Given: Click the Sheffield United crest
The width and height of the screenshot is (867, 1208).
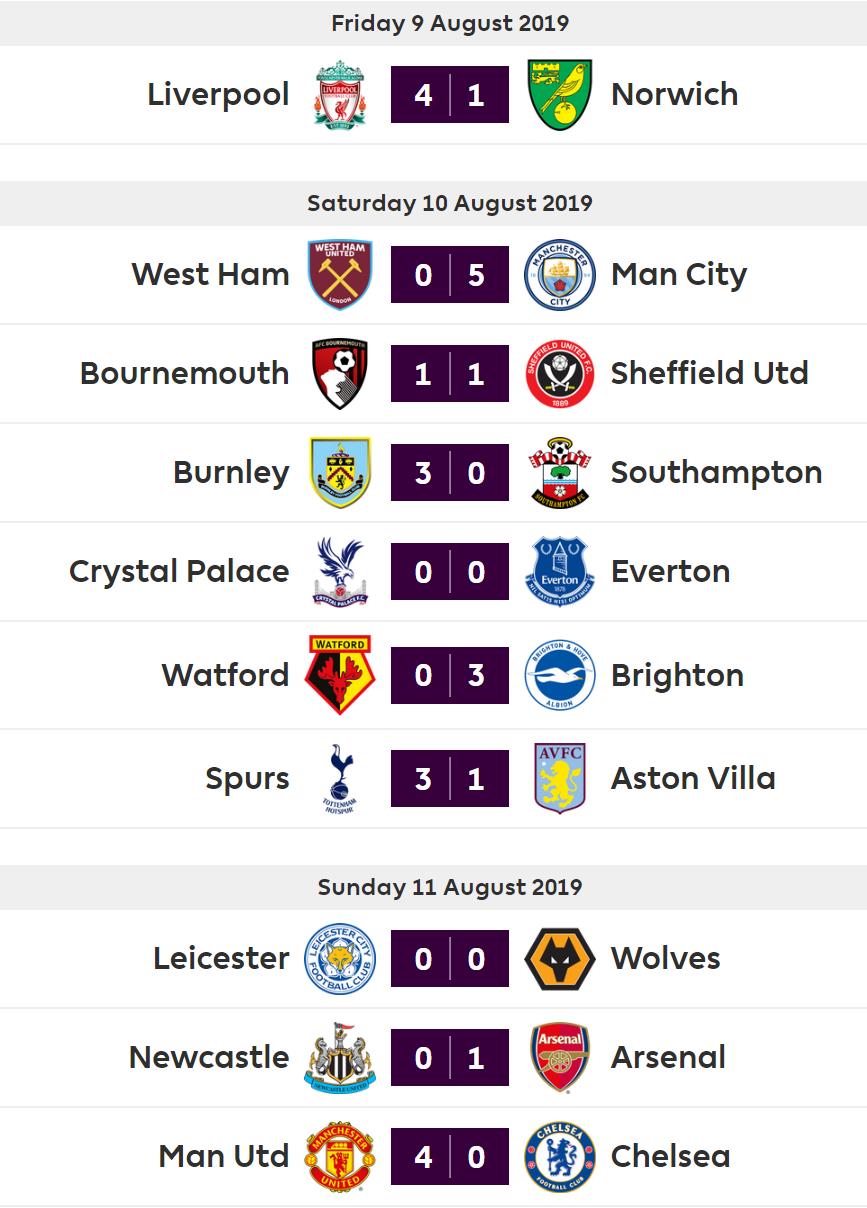Looking at the screenshot, I should [x=560, y=373].
